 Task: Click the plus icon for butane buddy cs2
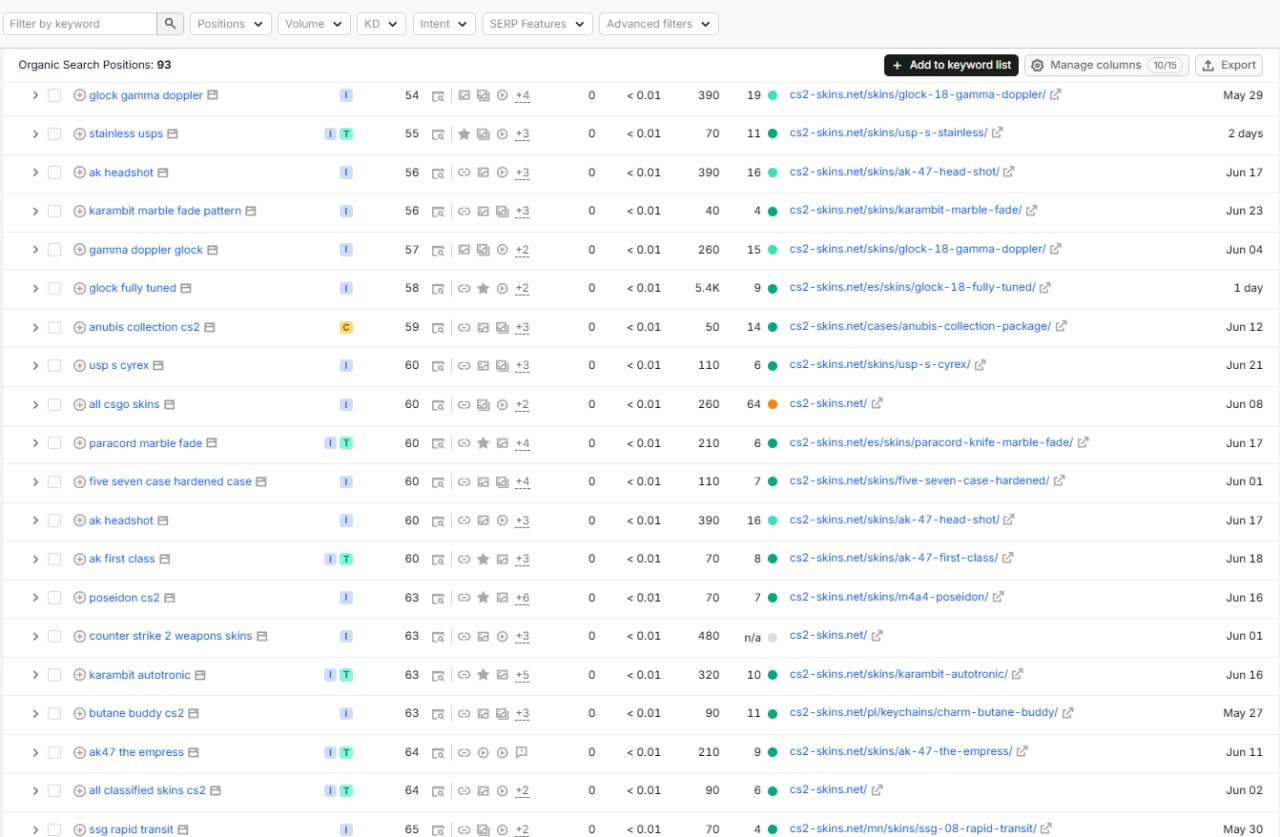pyautogui.click(x=80, y=714)
